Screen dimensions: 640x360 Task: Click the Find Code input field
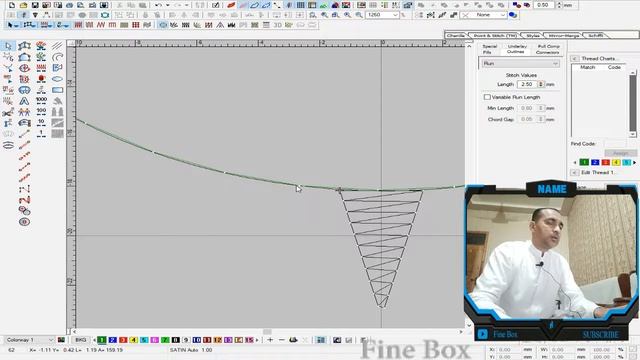click(x=615, y=144)
